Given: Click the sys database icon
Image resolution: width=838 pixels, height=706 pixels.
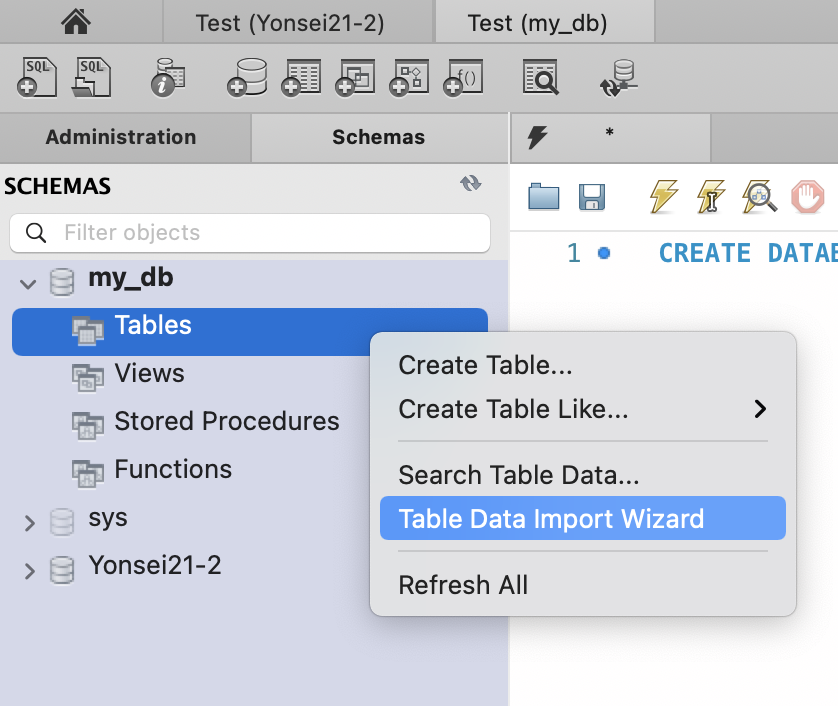Looking at the screenshot, I should coord(62,522).
